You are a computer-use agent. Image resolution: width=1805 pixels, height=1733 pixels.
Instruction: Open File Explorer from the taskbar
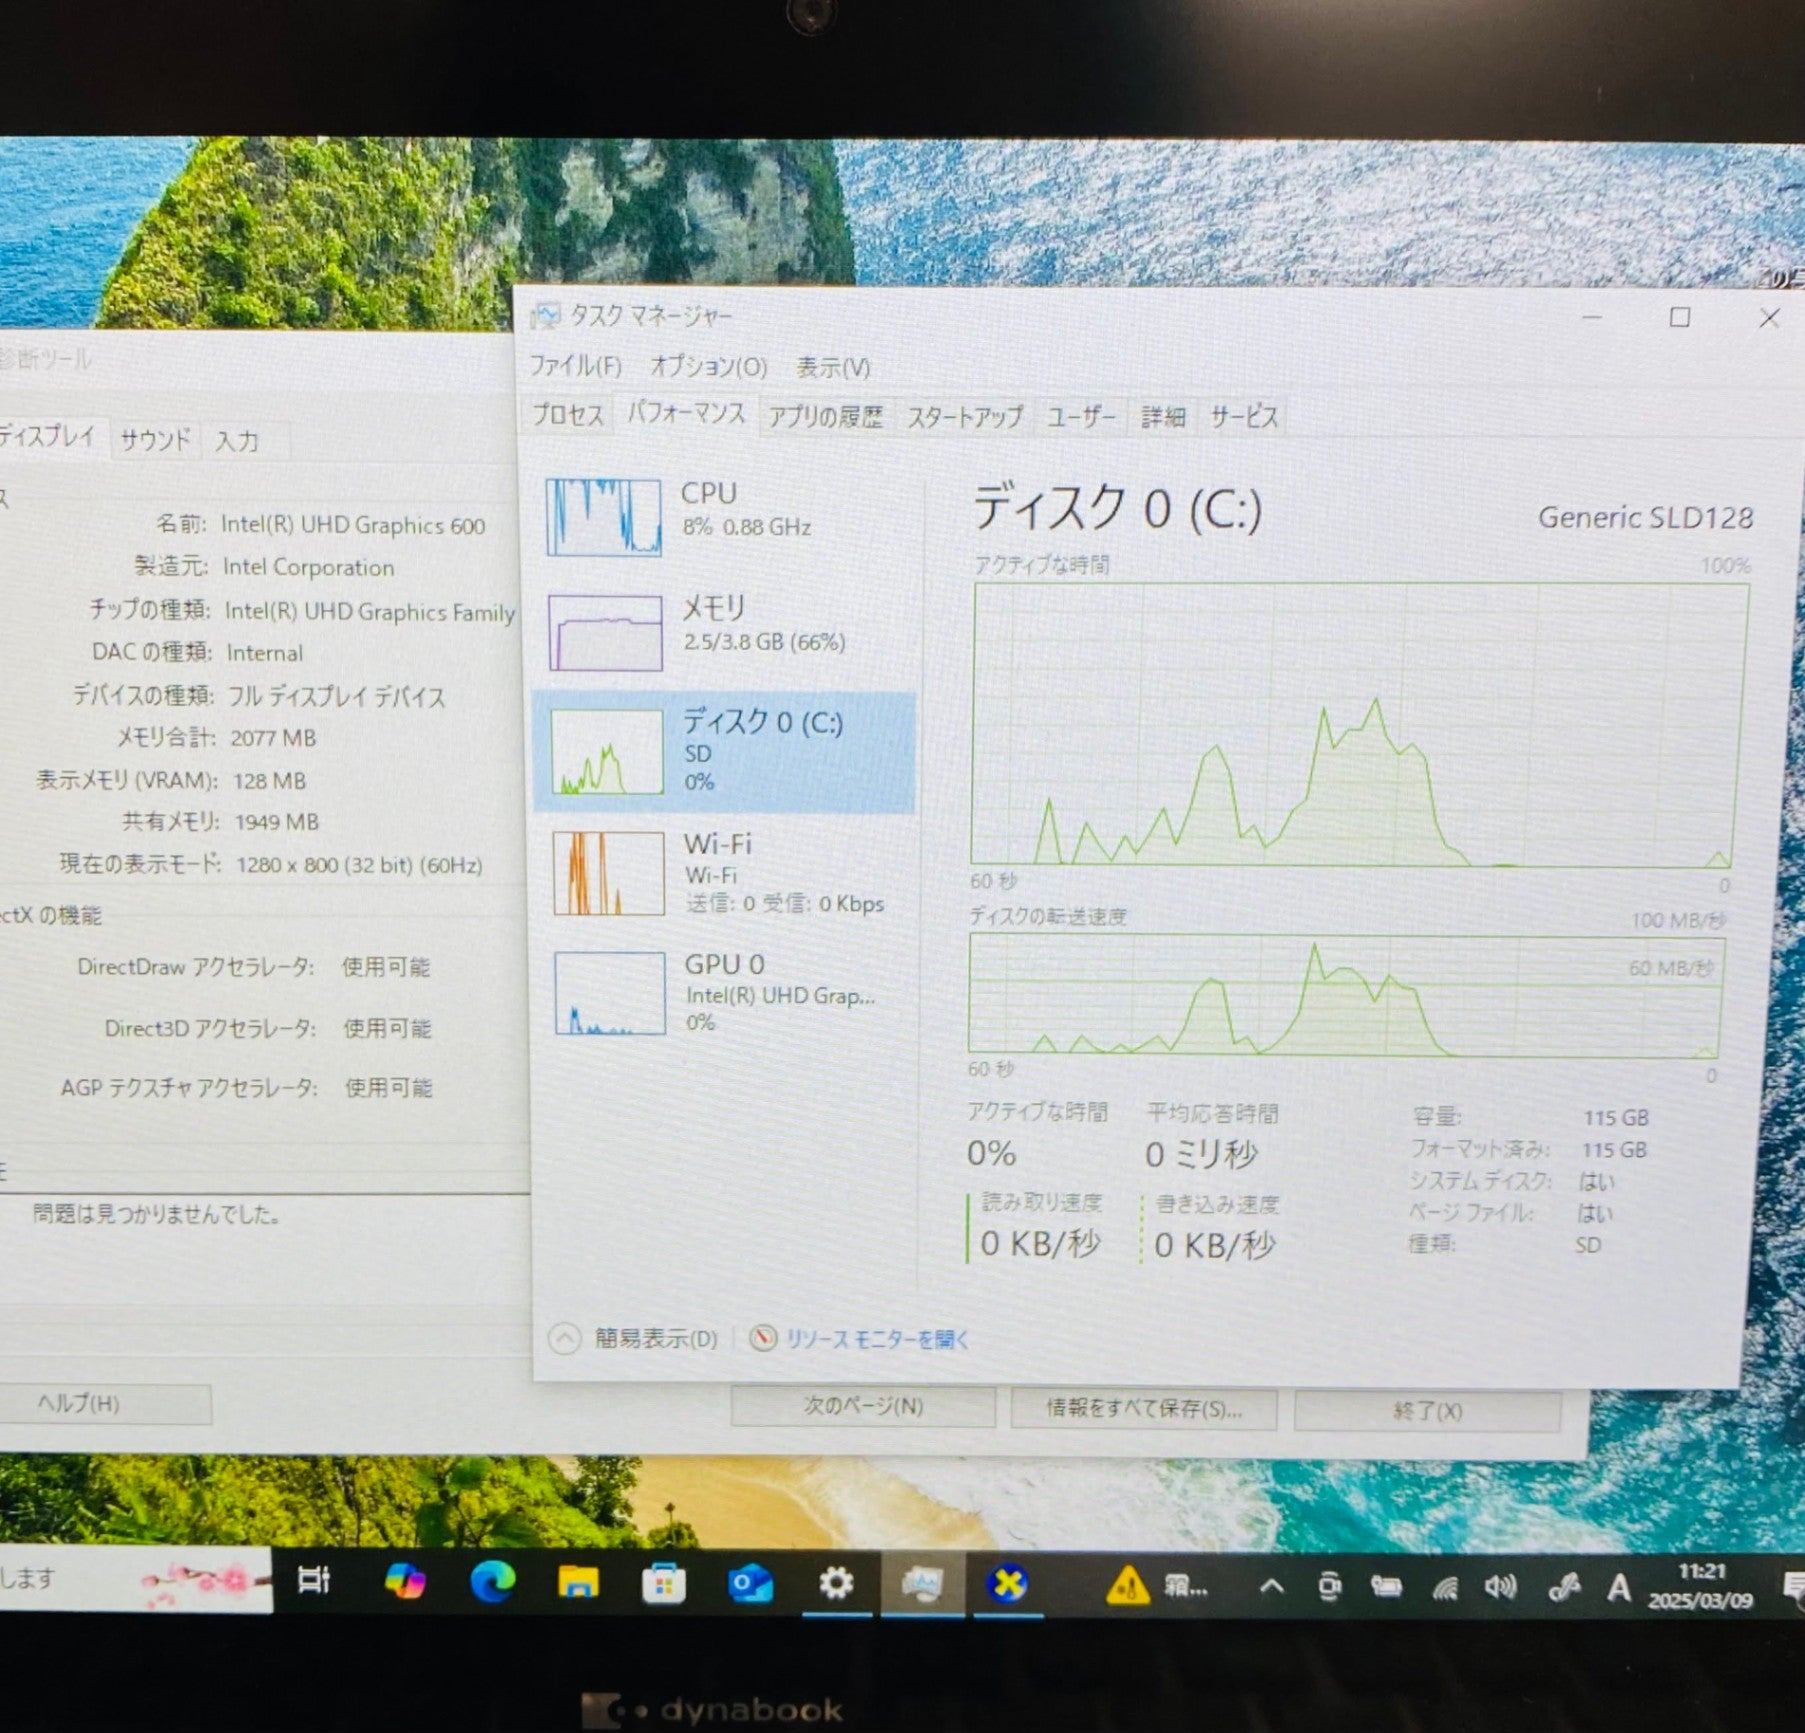click(578, 1583)
